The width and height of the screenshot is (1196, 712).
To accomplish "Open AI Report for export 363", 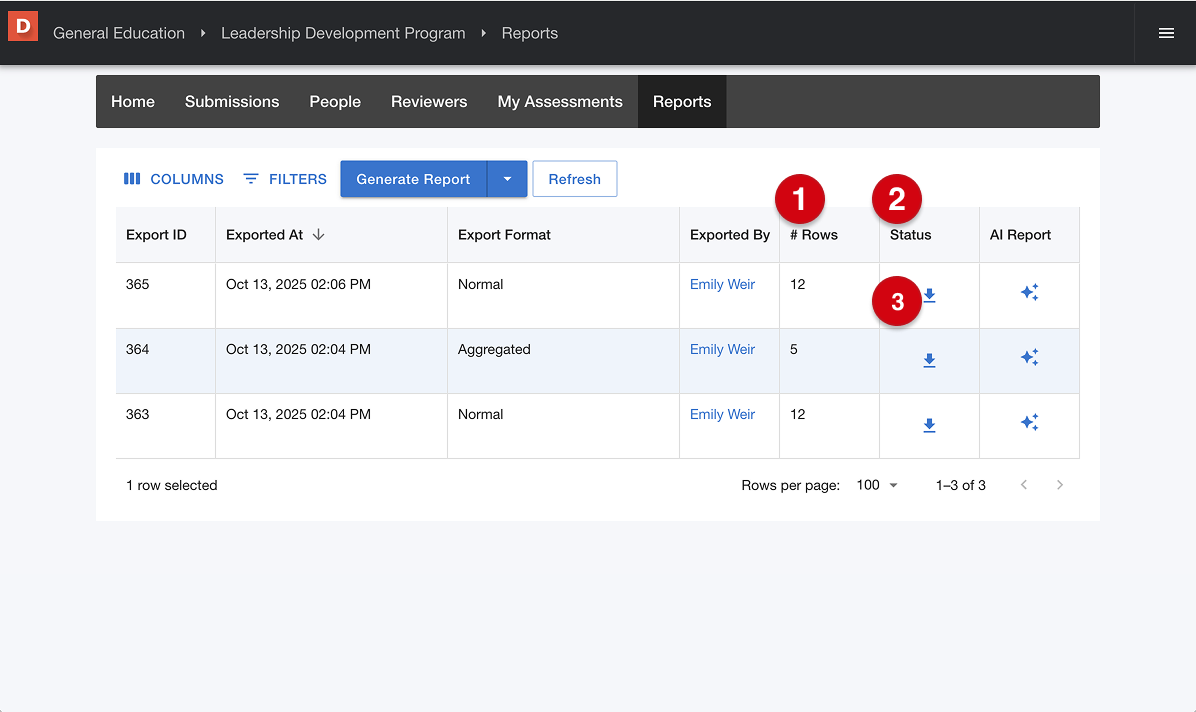I will (x=1029, y=422).
